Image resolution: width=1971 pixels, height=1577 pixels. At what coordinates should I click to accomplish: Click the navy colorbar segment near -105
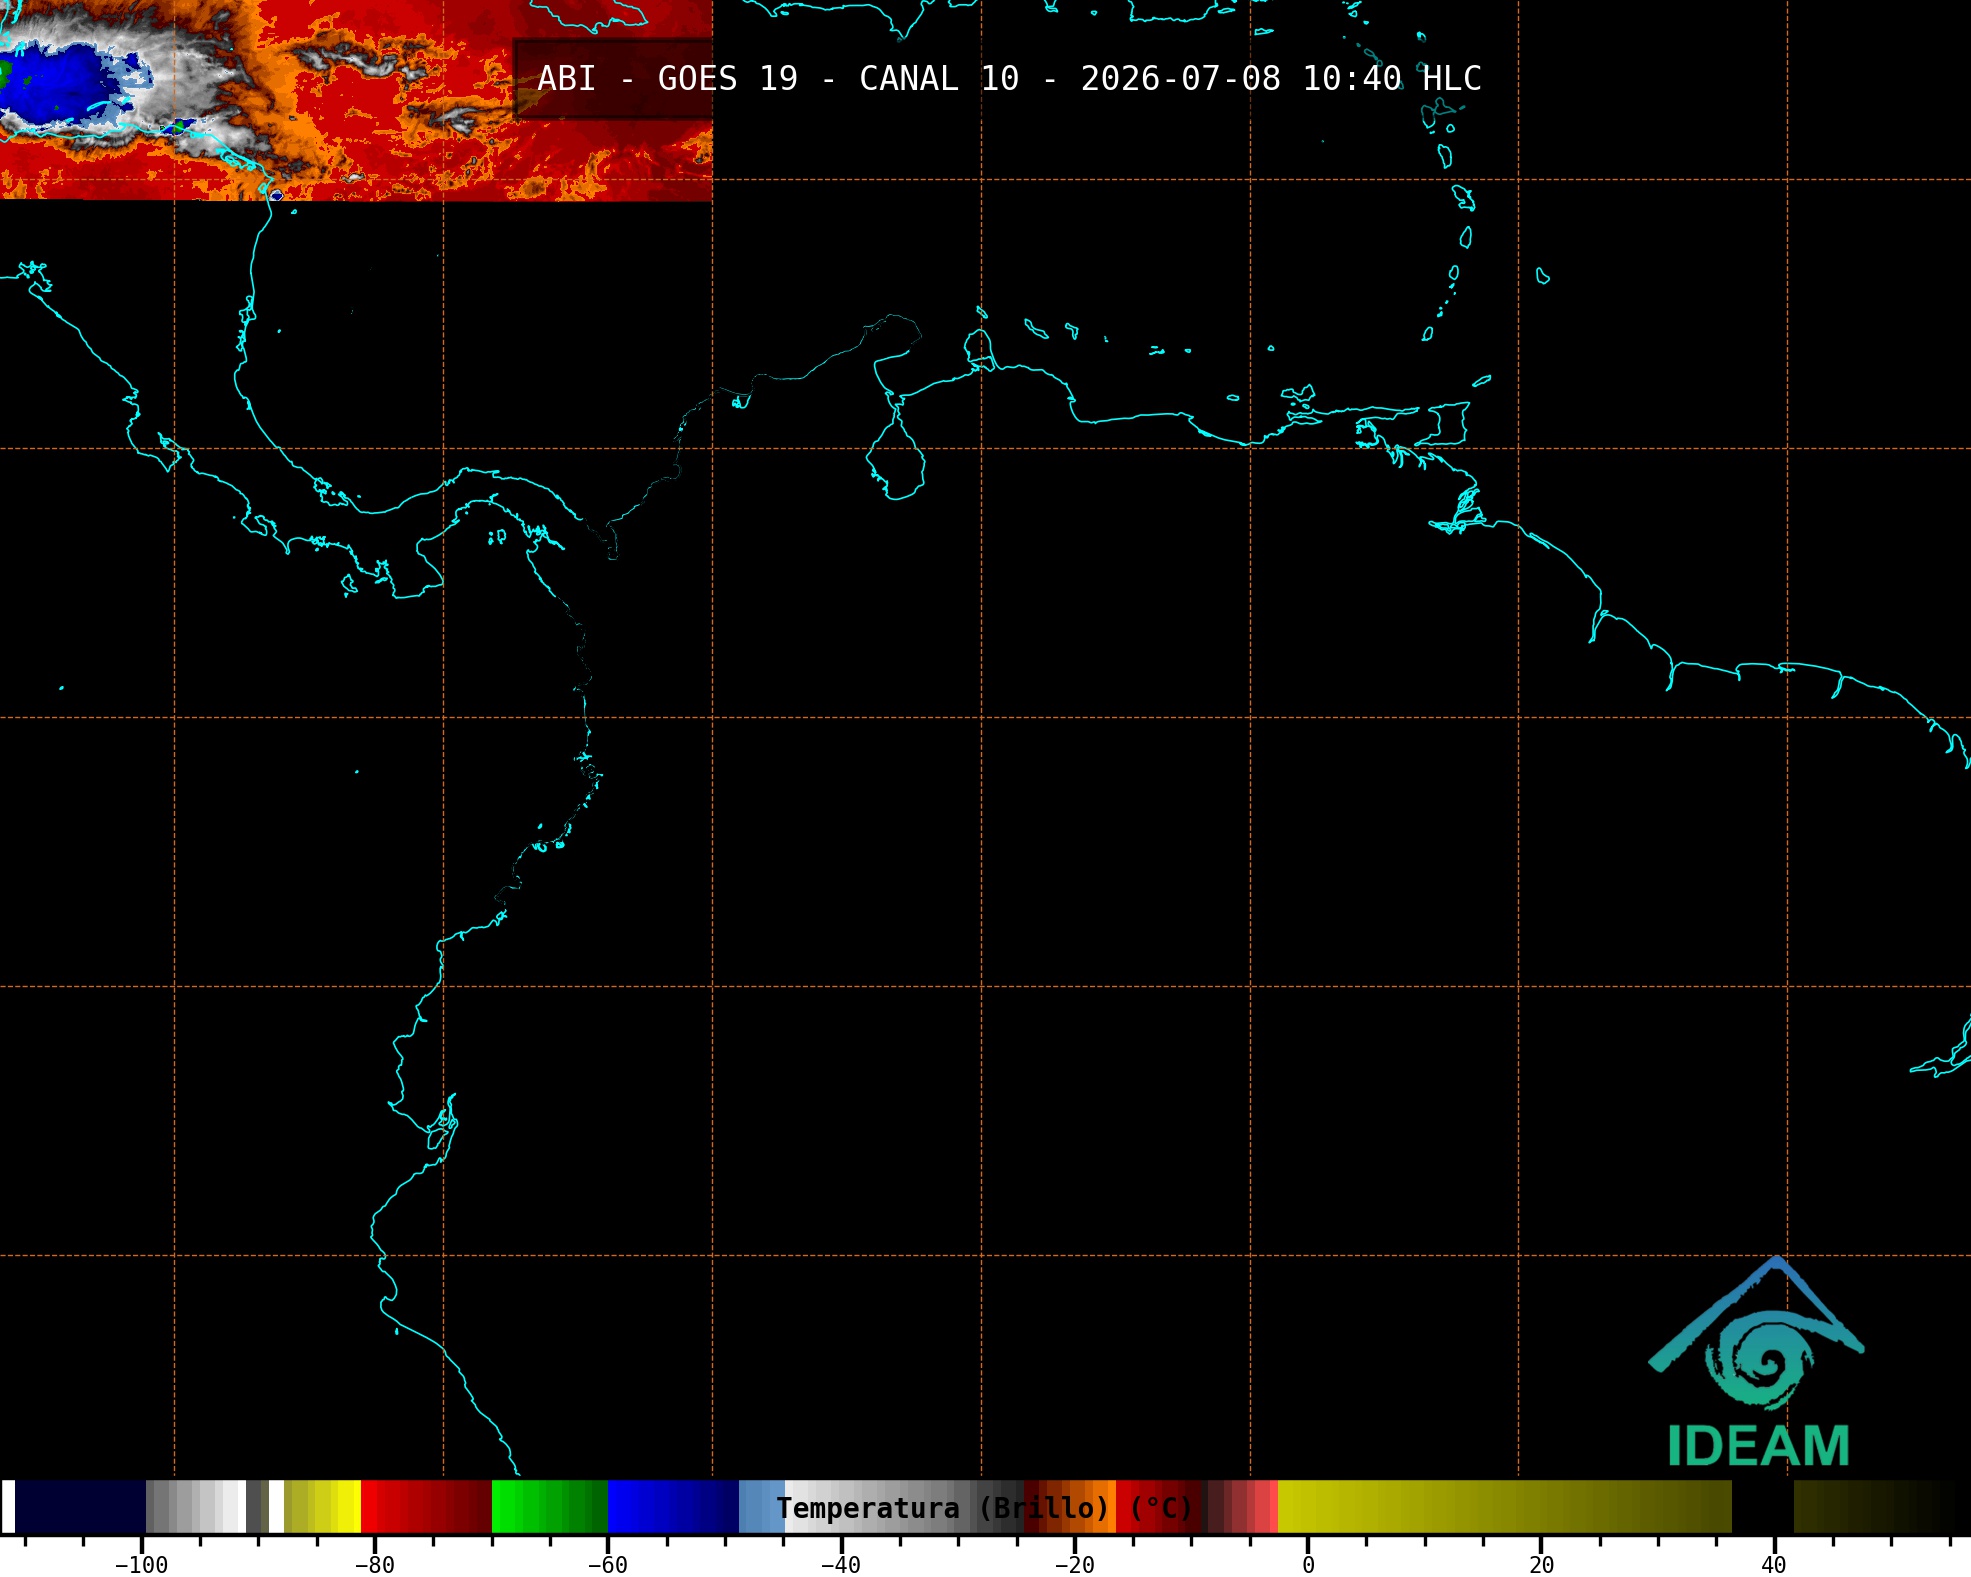81,1507
